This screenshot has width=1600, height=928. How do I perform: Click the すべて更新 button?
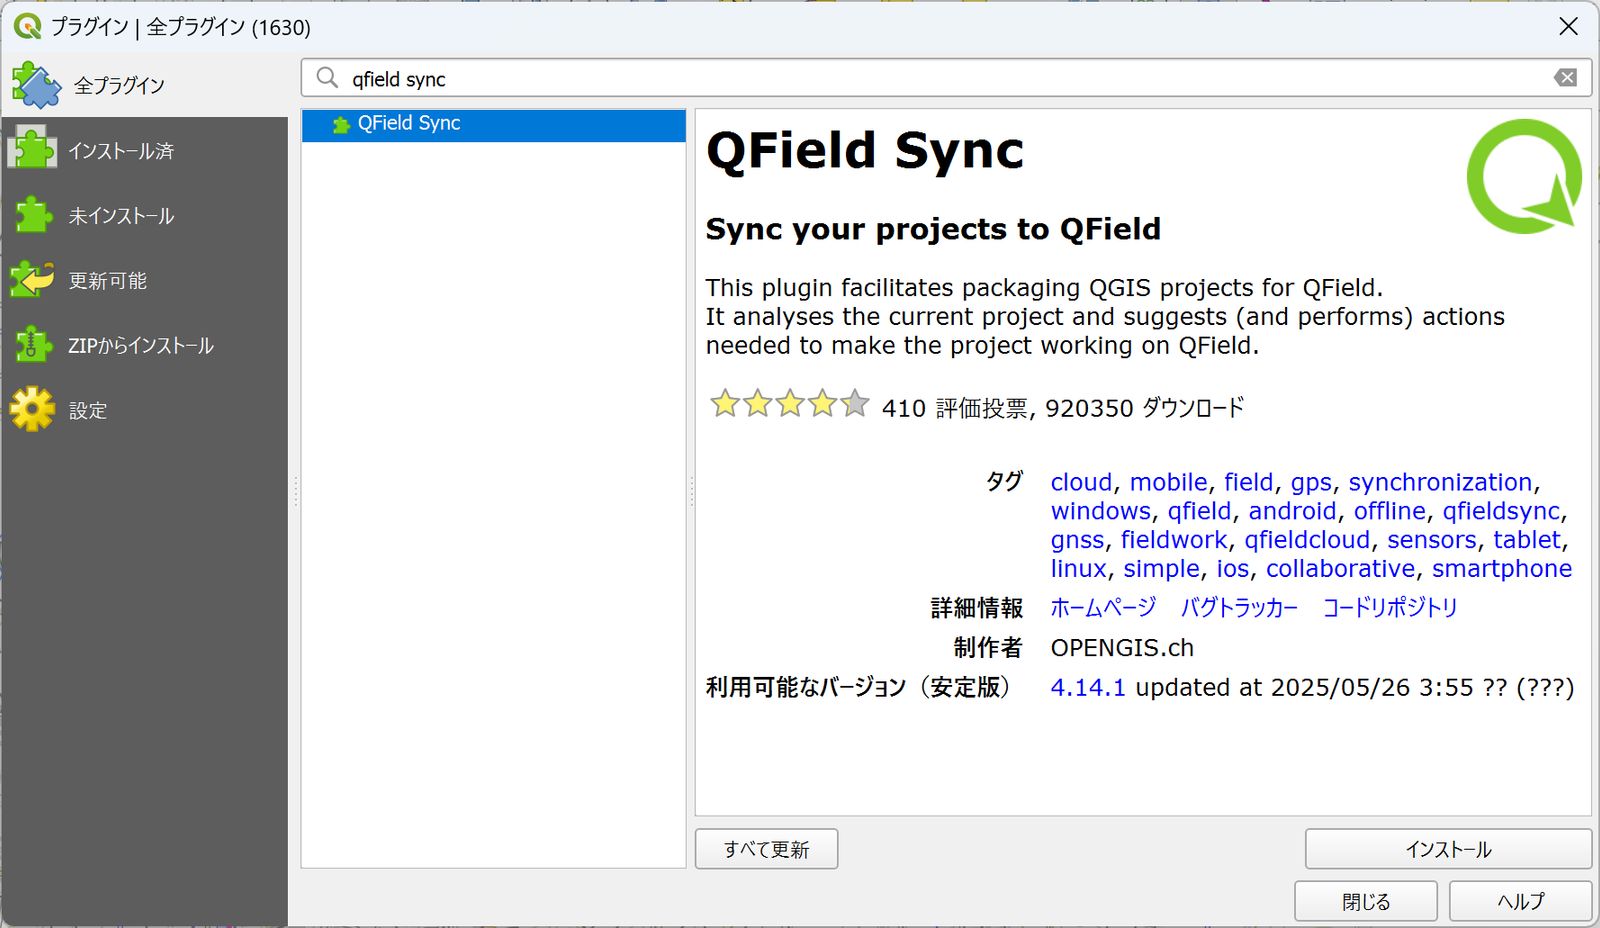(766, 849)
